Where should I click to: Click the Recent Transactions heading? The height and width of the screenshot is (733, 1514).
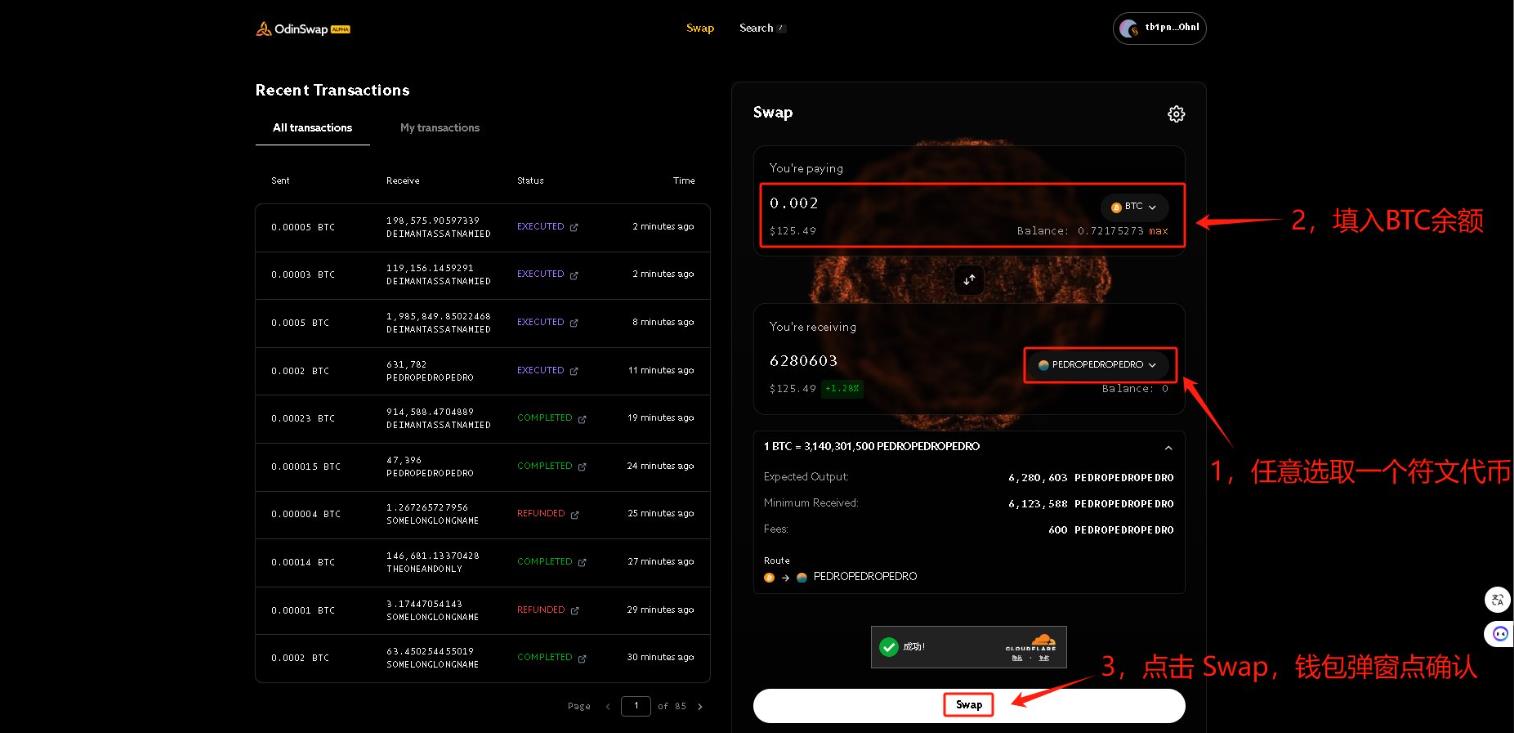click(x=332, y=90)
